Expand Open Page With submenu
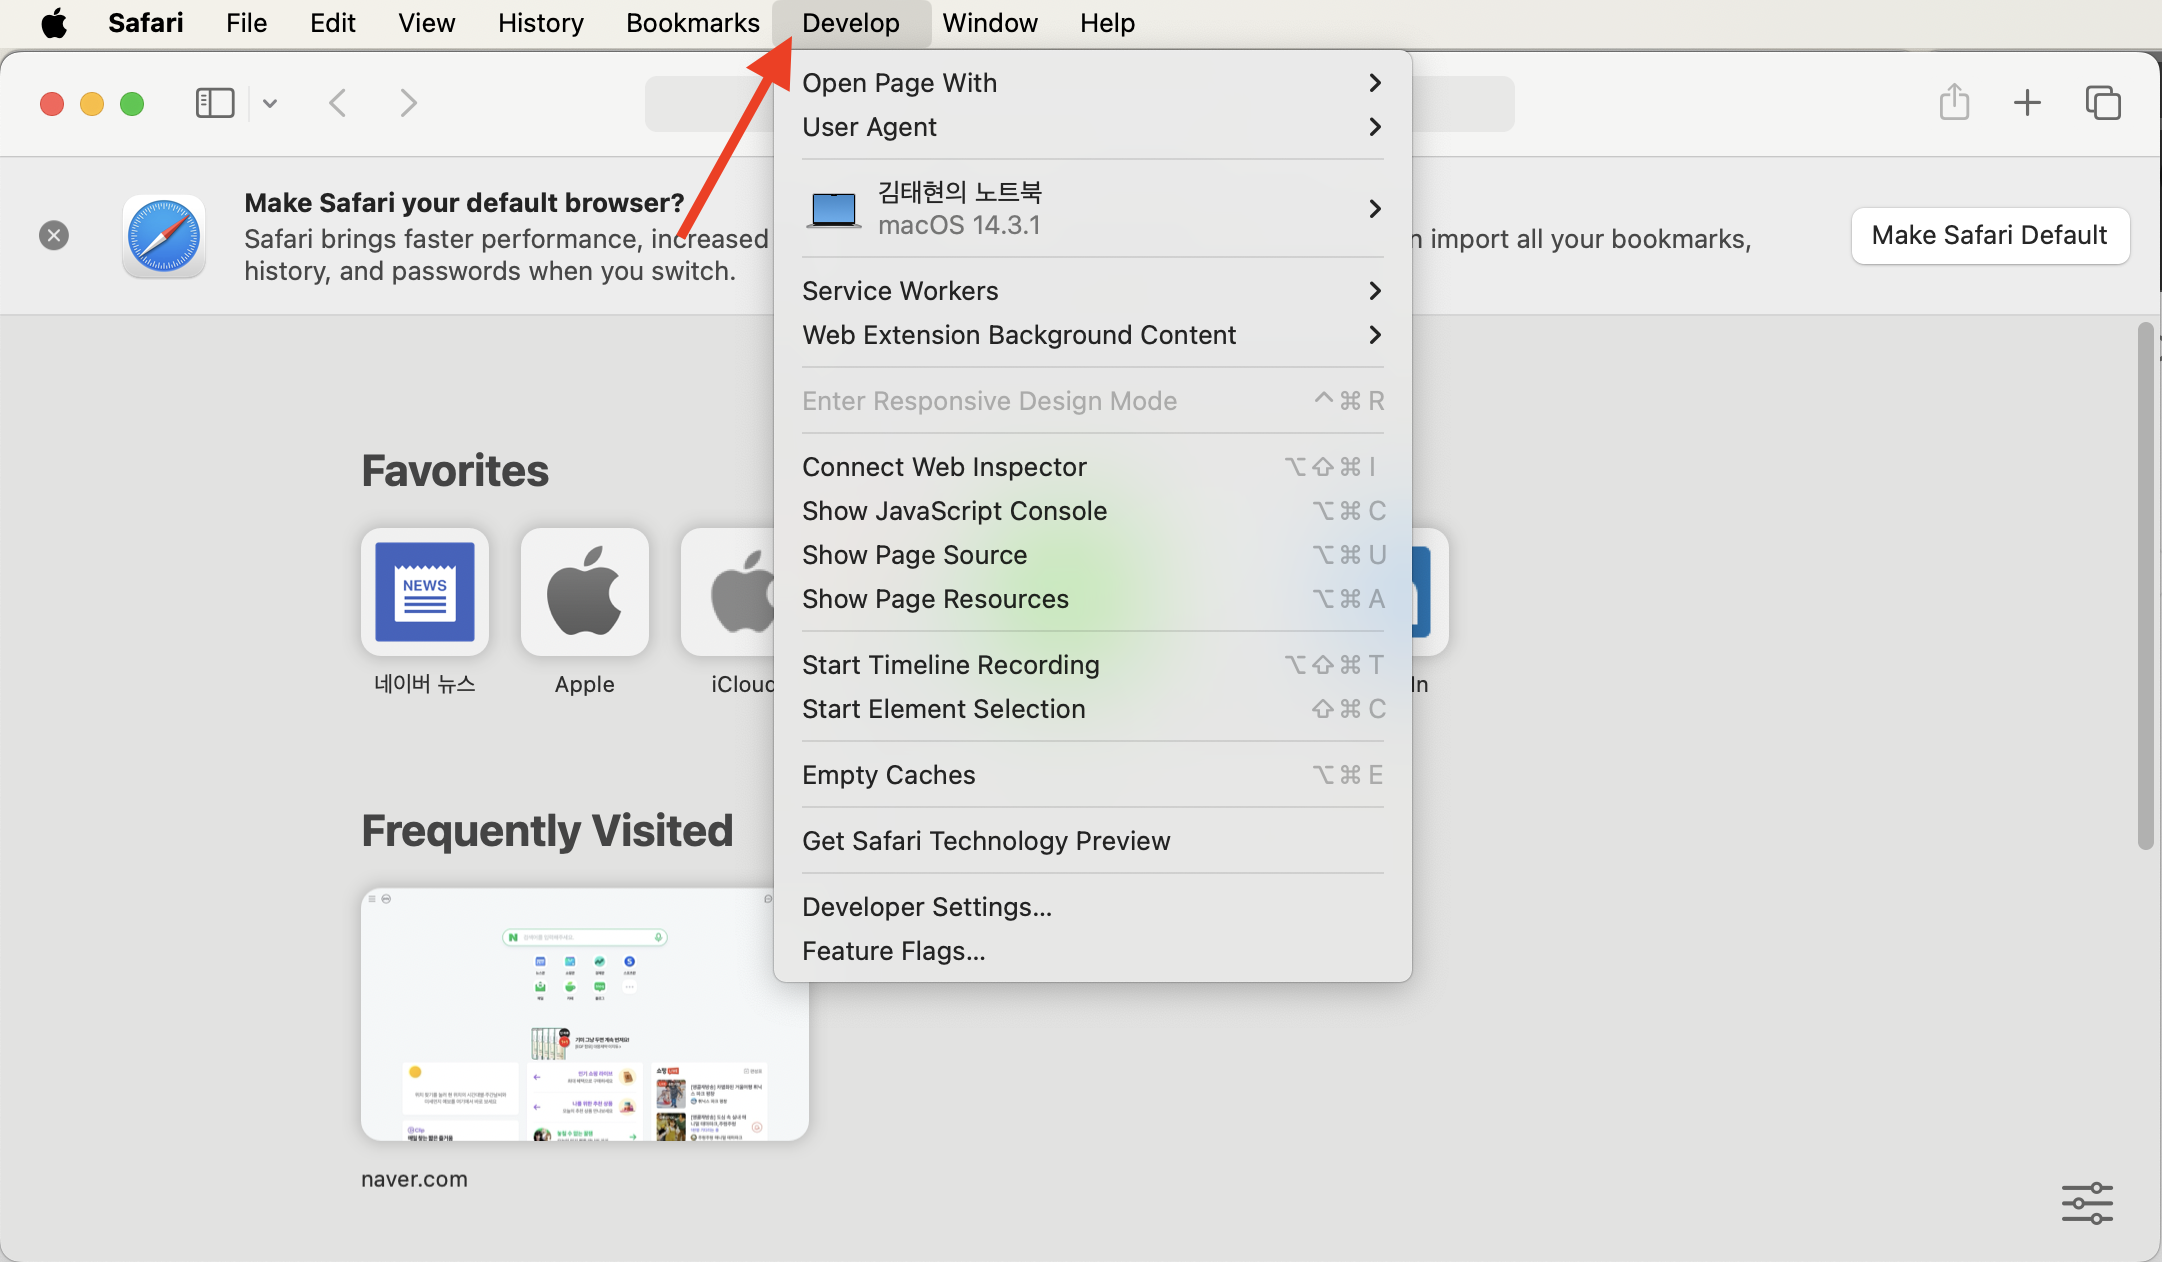 tap(1092, 83)
